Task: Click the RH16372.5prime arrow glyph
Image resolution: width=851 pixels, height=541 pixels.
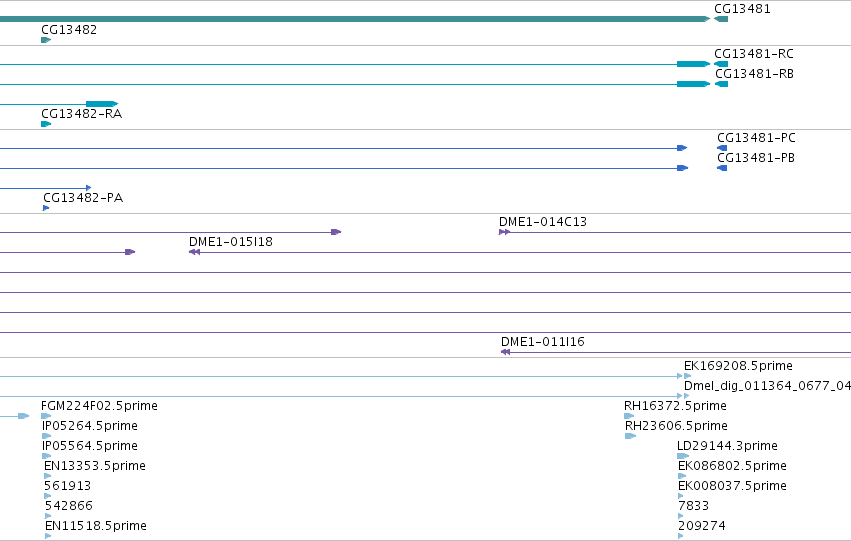Action: point(629,416)
